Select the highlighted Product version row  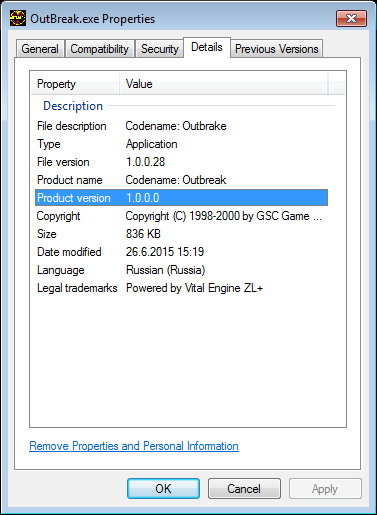click(181, 198)
